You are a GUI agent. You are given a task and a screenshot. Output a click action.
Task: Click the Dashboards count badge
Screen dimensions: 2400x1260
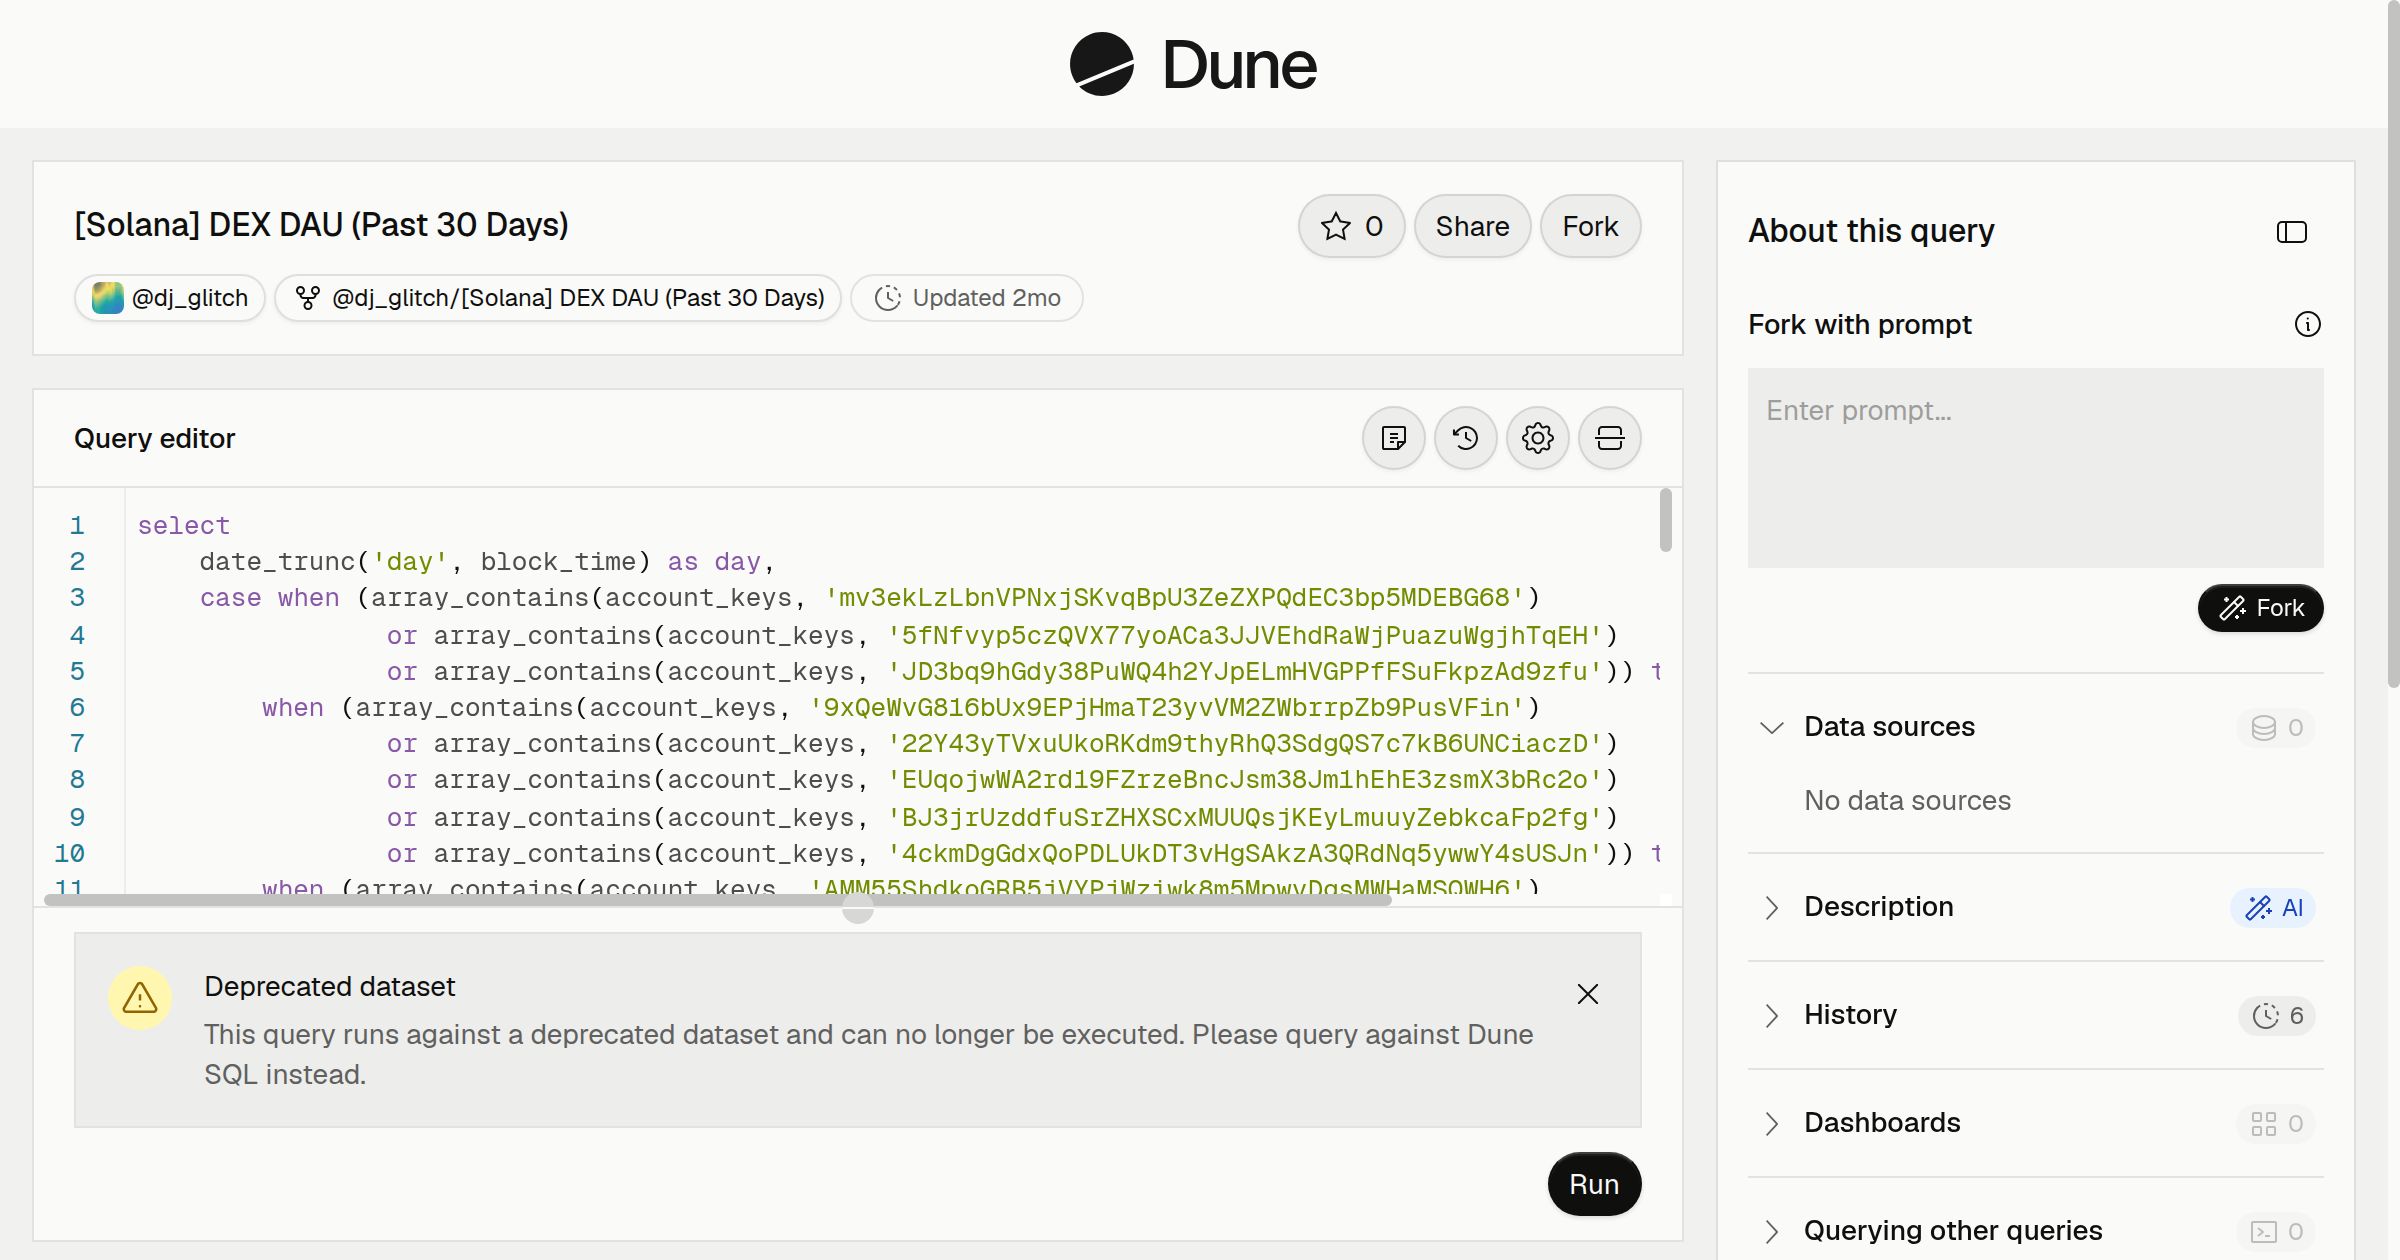click(2277, 1124)
